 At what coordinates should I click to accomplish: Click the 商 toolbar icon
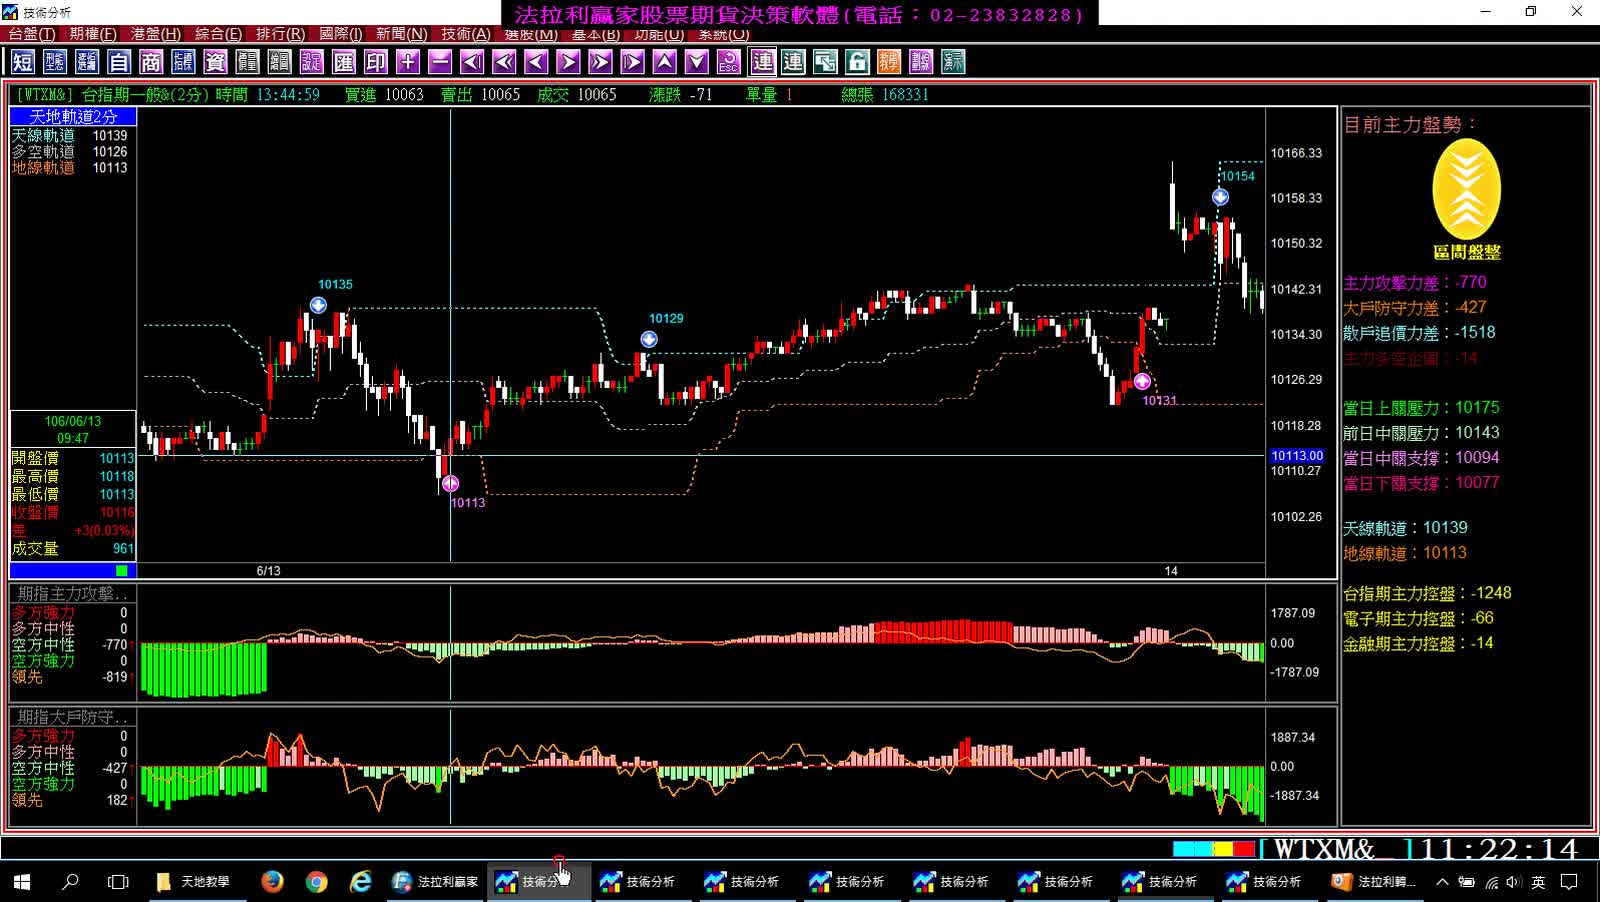coord(151,62)
